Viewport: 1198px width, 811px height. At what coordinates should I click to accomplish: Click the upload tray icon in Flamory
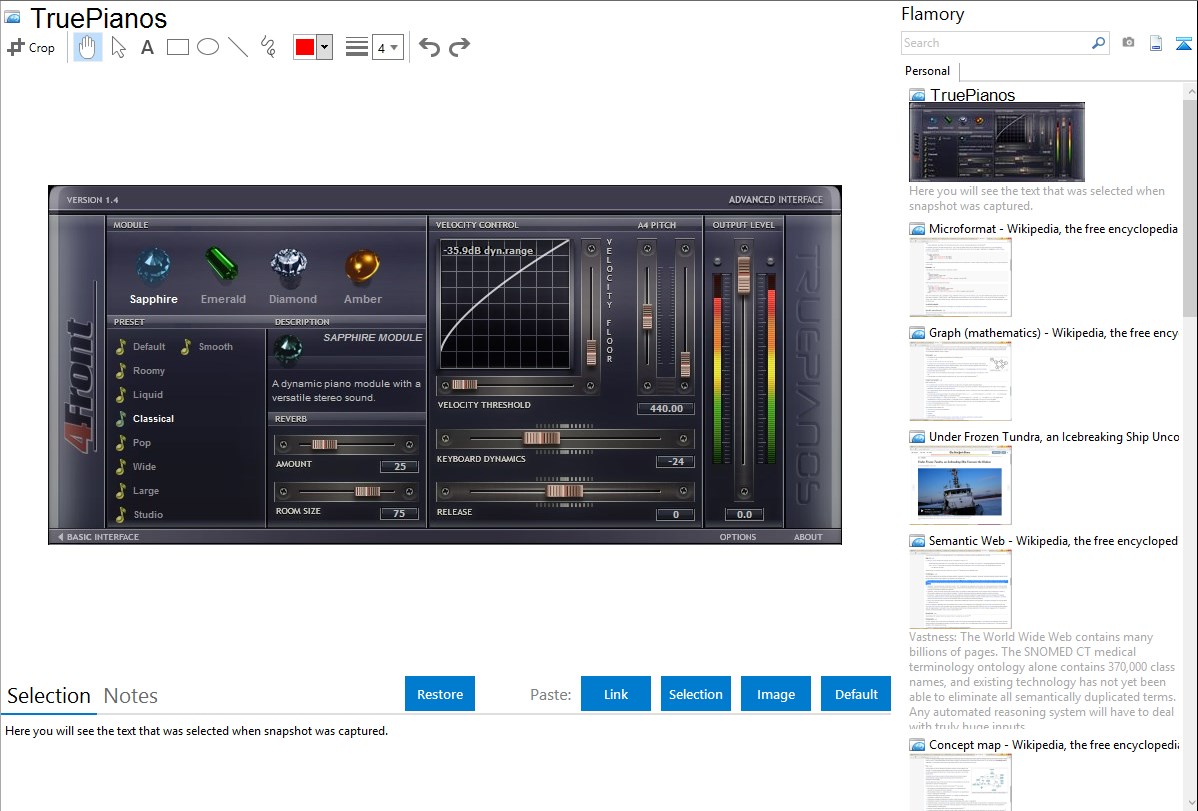point(1183,43)
